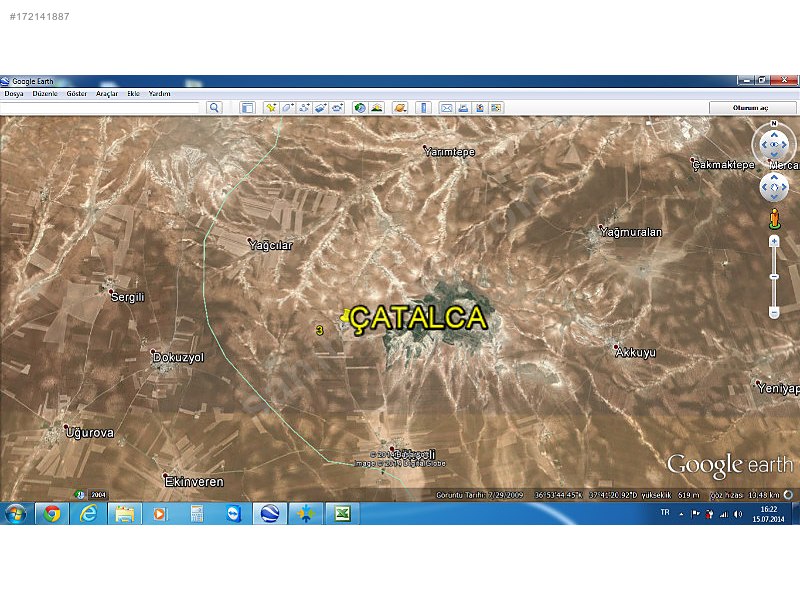Click the Akkuyu place label

(636, 353)
